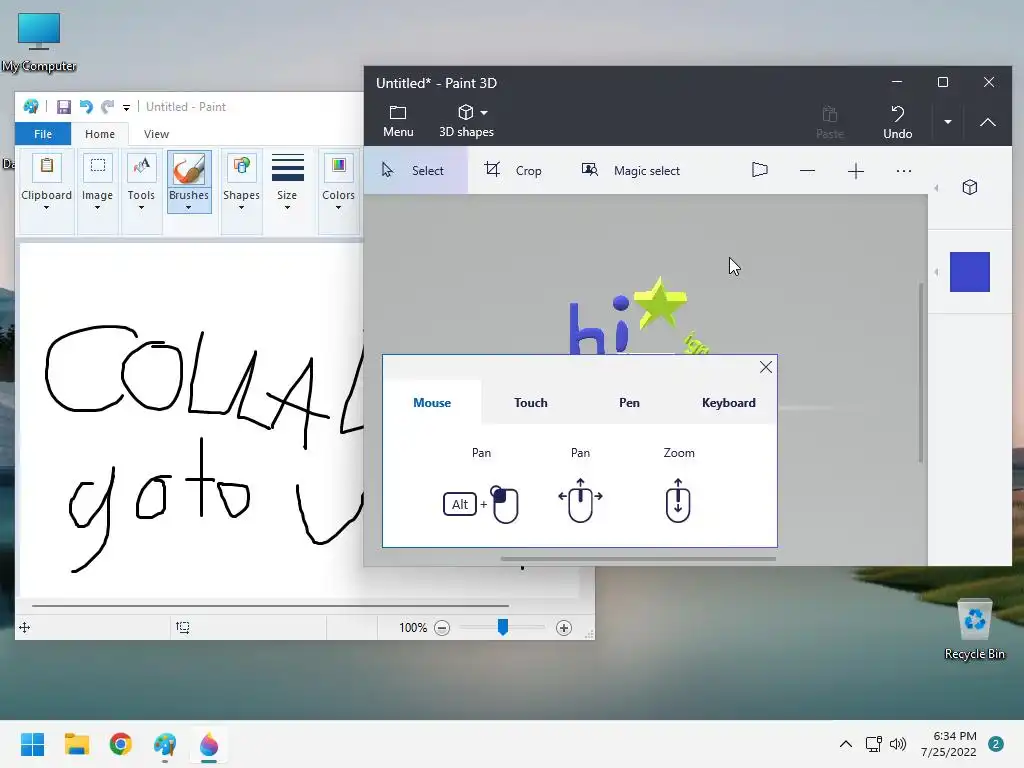Click the star 3D object on the canvas
The image size is (1024, 768).
click(660, 304)
